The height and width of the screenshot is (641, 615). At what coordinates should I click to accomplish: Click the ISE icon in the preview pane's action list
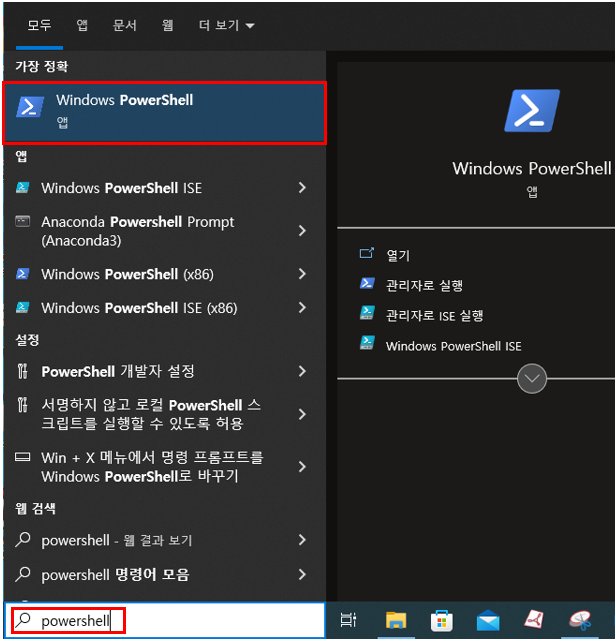click(367, 343)
